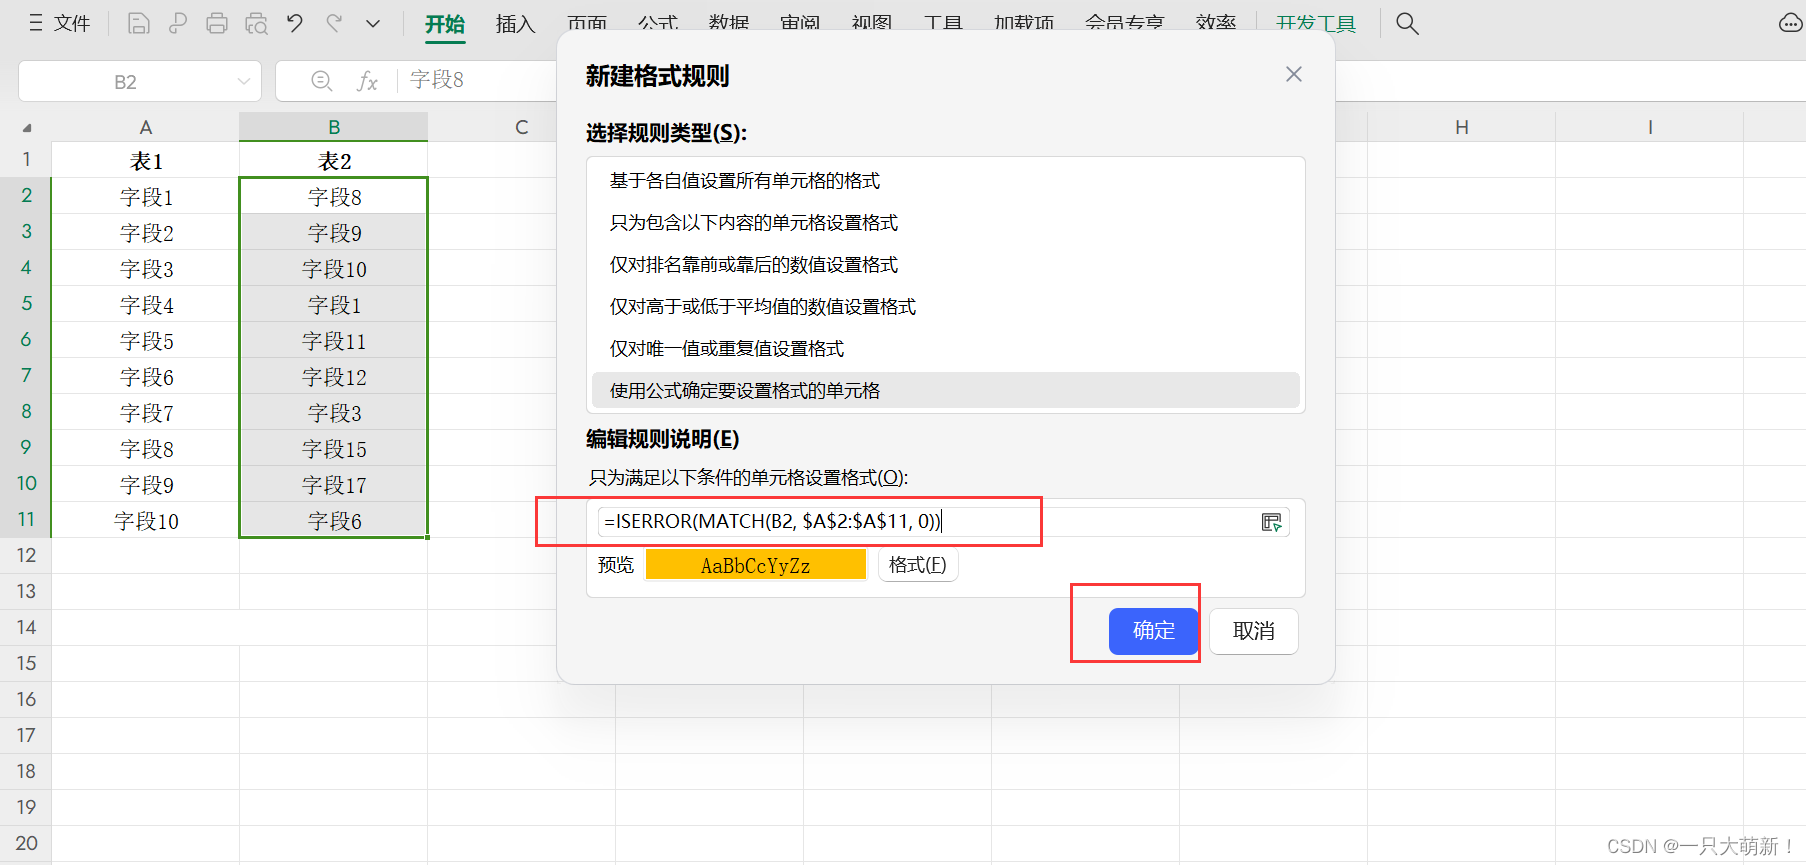Click the fx insert function icon
Image resolution: width=1806 pixels, height=865 pixels.
click(368, 81)
